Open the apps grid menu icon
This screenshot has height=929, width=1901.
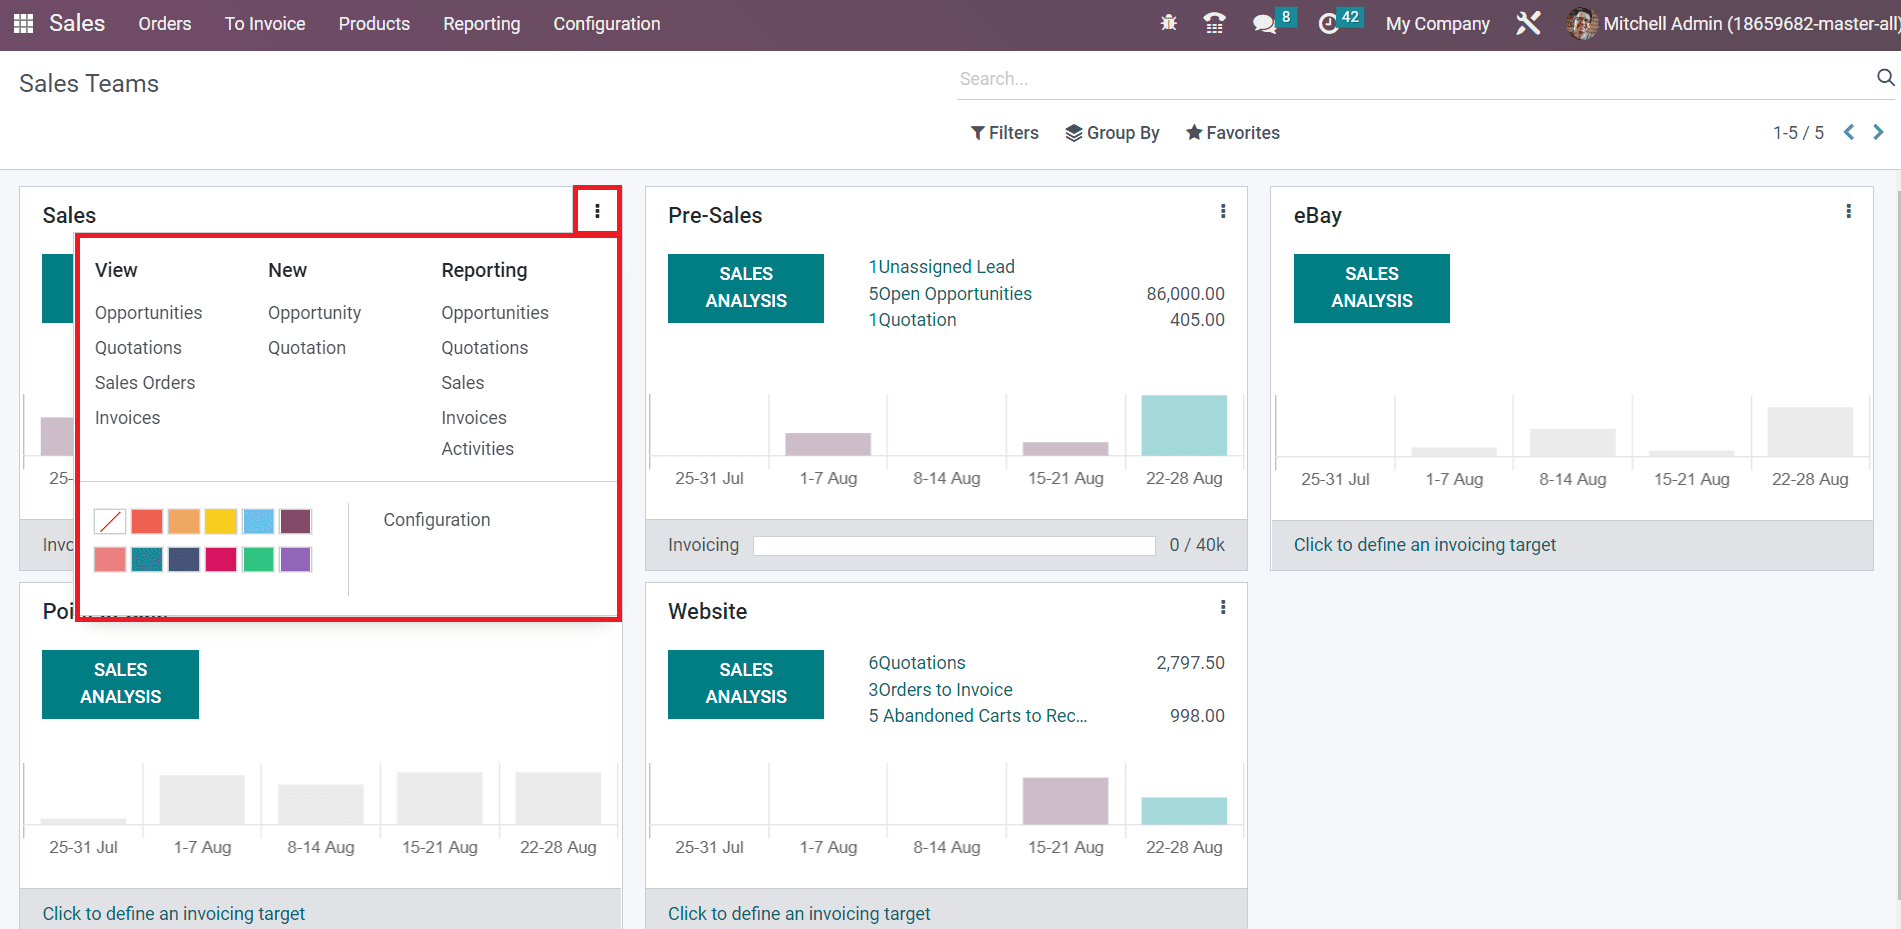pyautogui.click(x=23, y=23)
